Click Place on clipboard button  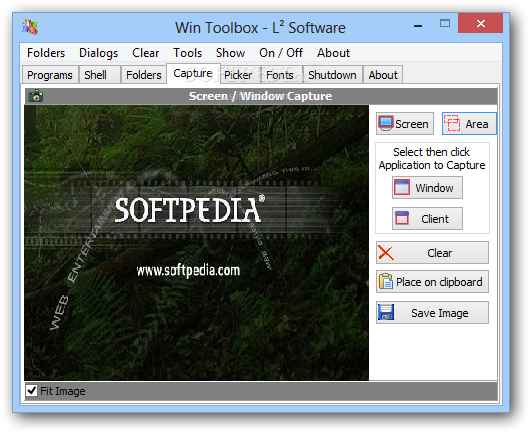[x=432, y=282]
